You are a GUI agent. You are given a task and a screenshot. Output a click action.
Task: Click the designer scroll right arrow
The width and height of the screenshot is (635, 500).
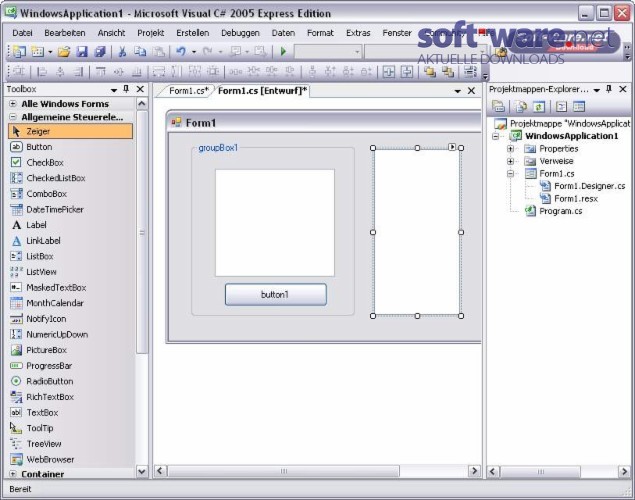click(474, 471)
